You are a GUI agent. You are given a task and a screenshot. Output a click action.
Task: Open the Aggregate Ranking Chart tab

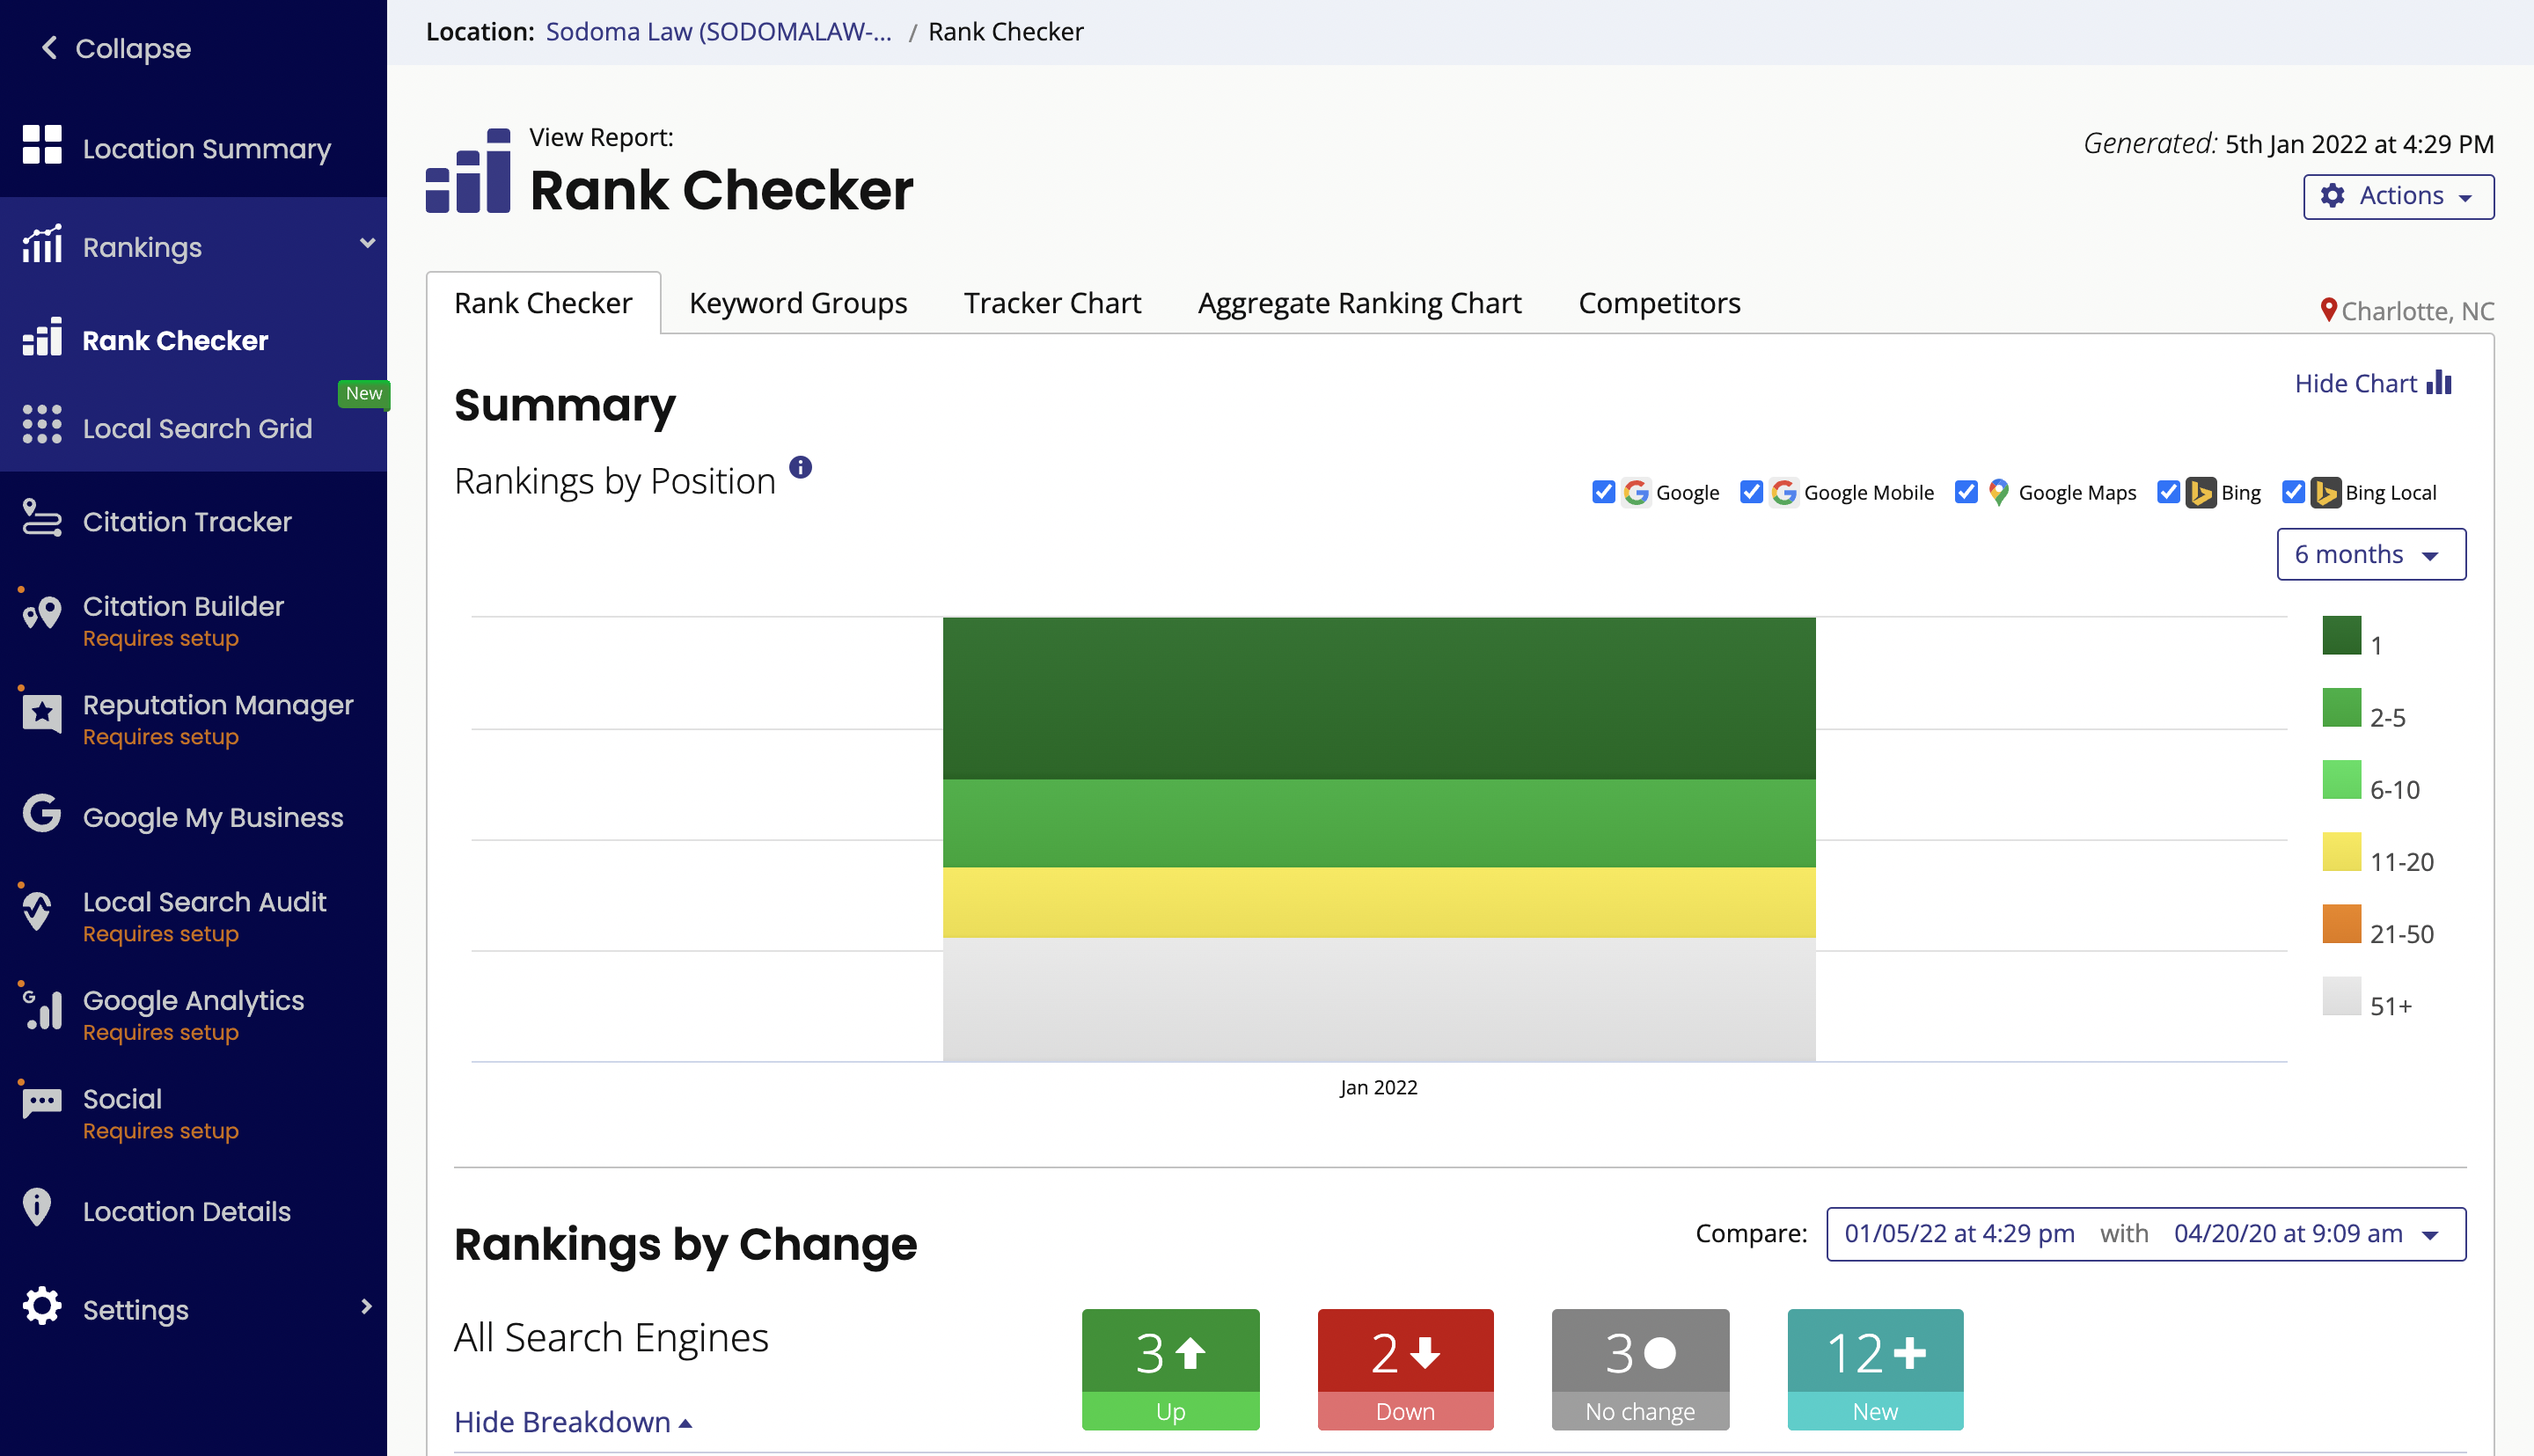click(x=1359, y=303)
